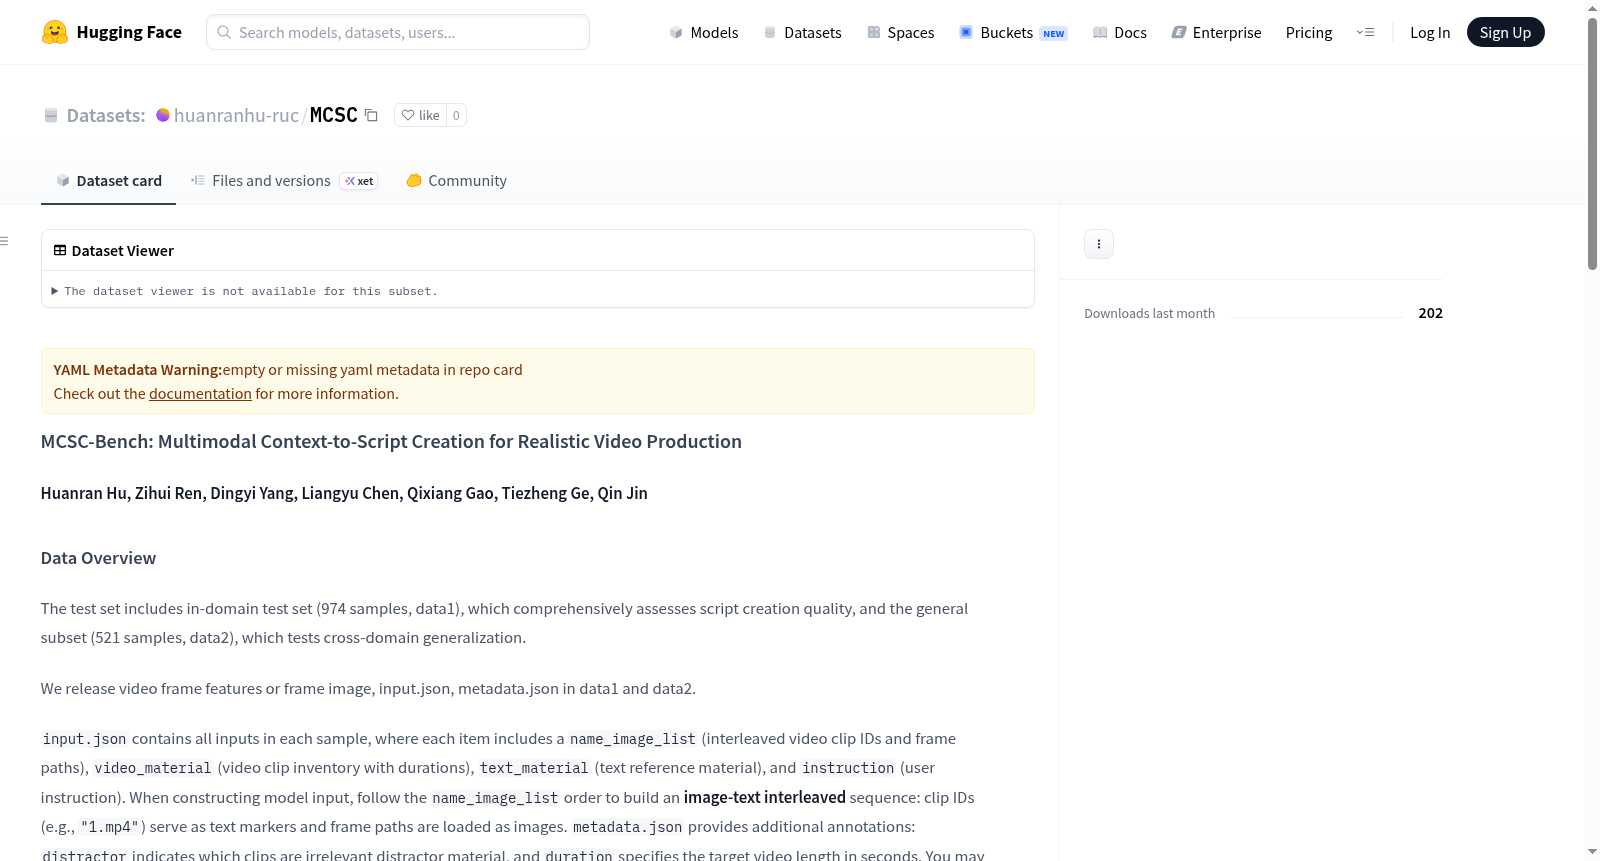Click the Datasets: breadcrumb label
This screenshot has height=861, width=1600.
(106, 116)
